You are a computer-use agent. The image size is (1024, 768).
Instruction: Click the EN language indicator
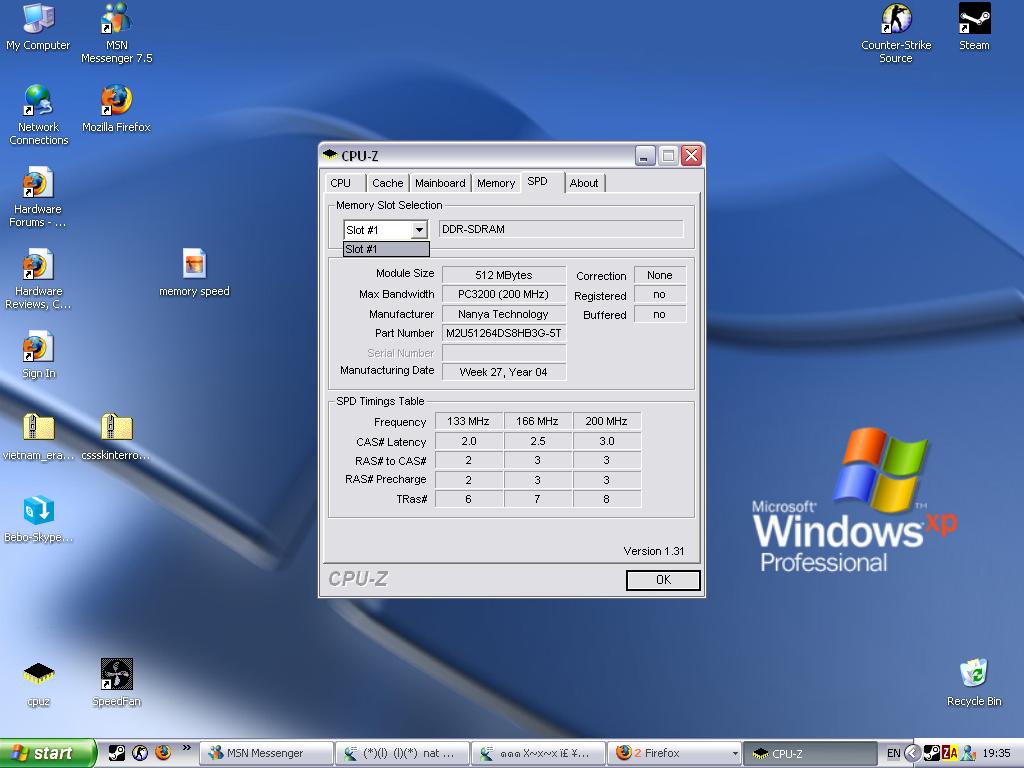click(893, 753)
